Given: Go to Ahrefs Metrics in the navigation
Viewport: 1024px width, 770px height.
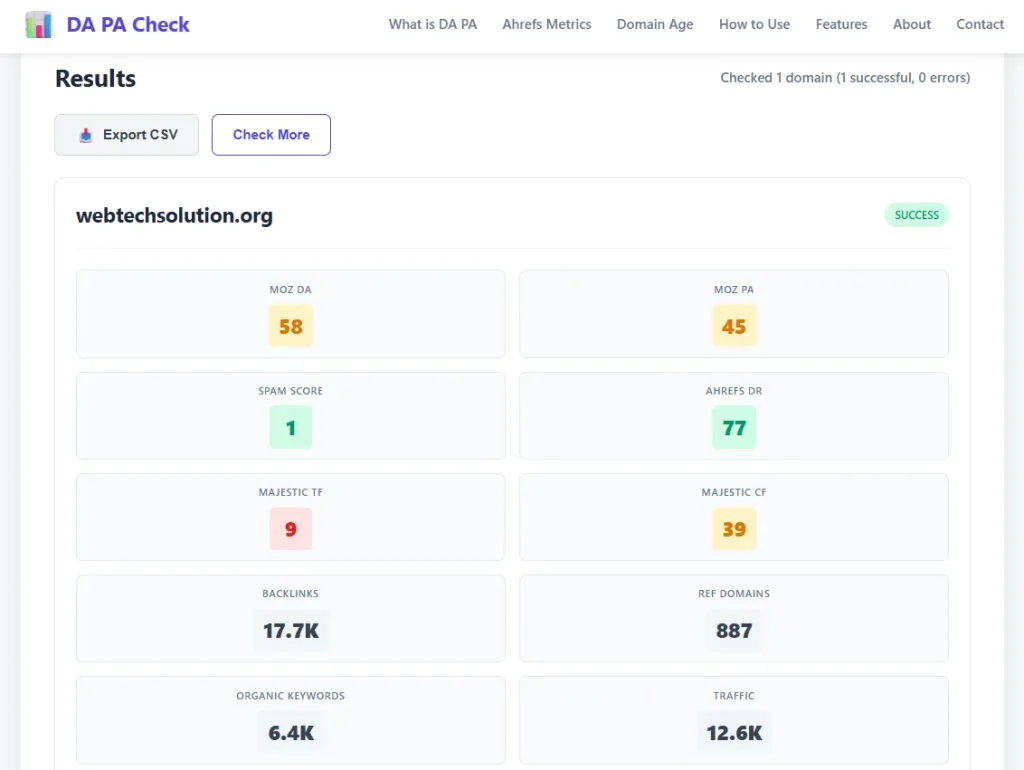Looking at the screenshot, I should (547, 24).
